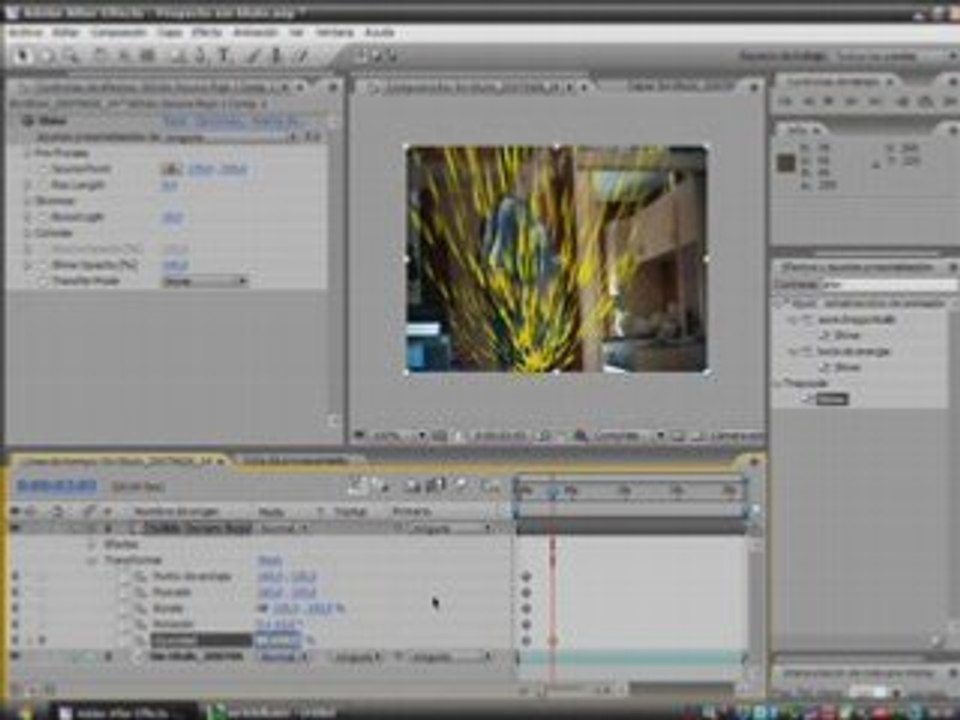The width and height of the screenshot is (960, 720).
Task: Select the Rectangular Mask tool
Action: pos(176,56)
